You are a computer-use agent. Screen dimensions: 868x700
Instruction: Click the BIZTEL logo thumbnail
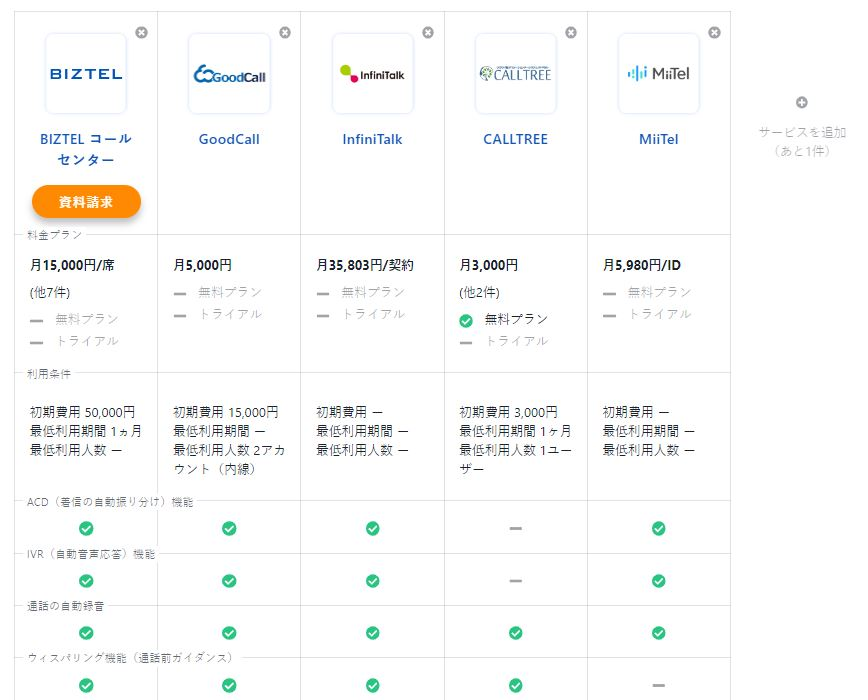[86, 74]
